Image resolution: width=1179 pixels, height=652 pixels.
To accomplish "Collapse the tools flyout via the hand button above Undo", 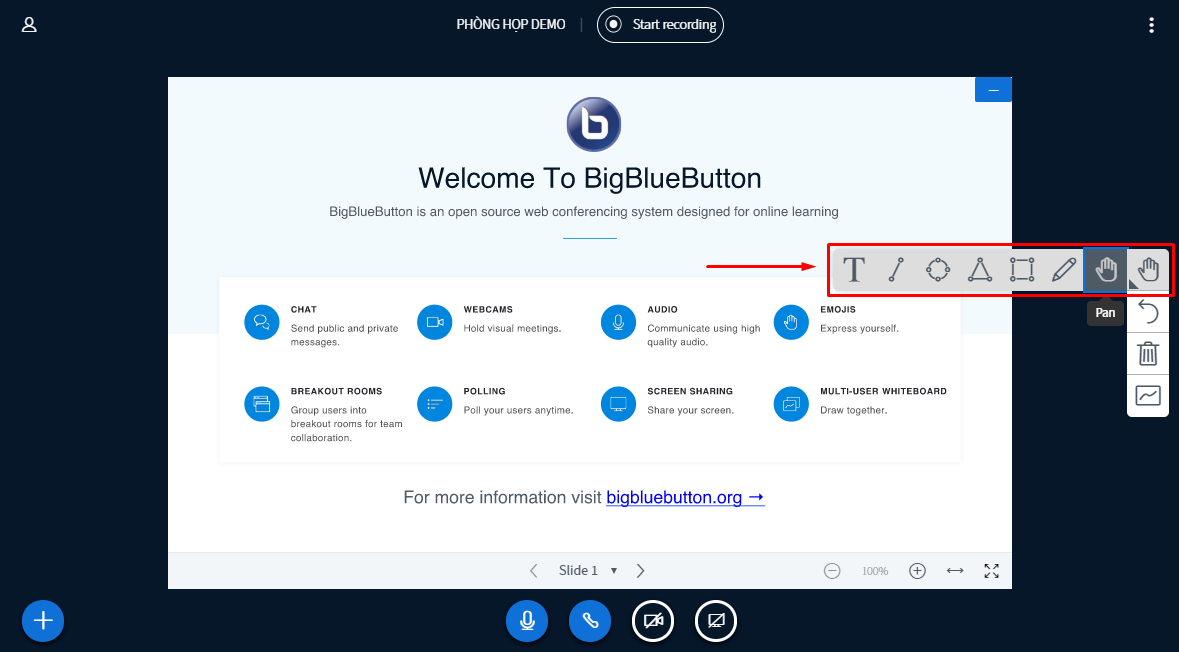I will point(1148,269).
